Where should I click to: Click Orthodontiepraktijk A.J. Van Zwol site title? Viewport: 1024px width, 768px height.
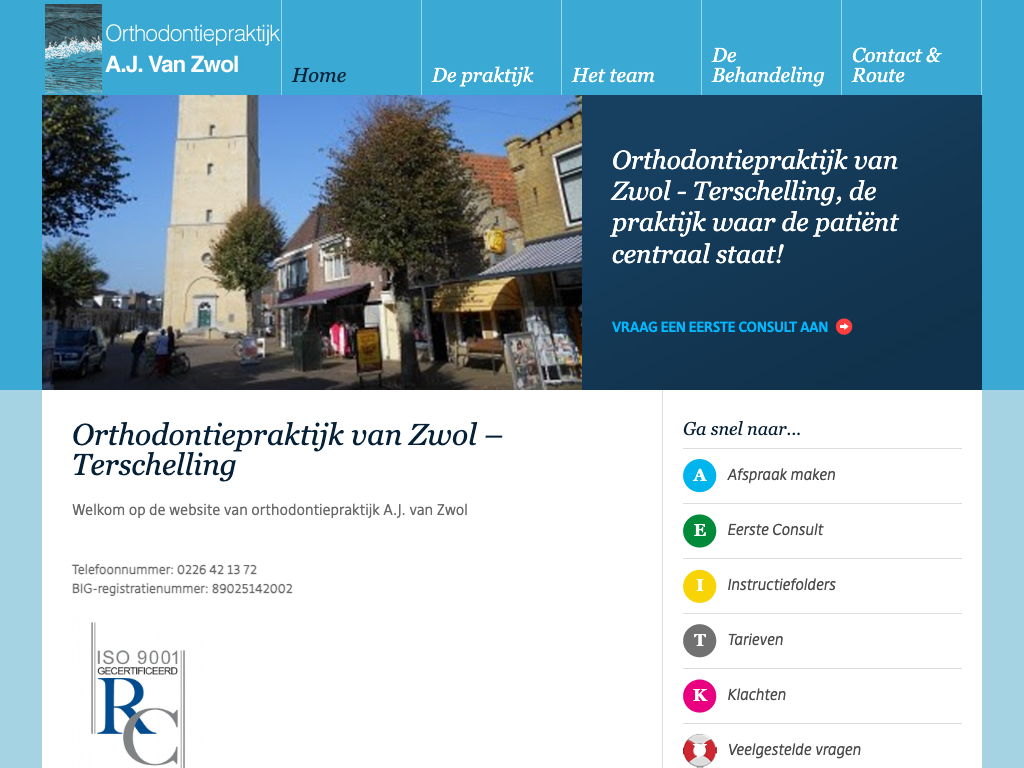pos(192,50)
